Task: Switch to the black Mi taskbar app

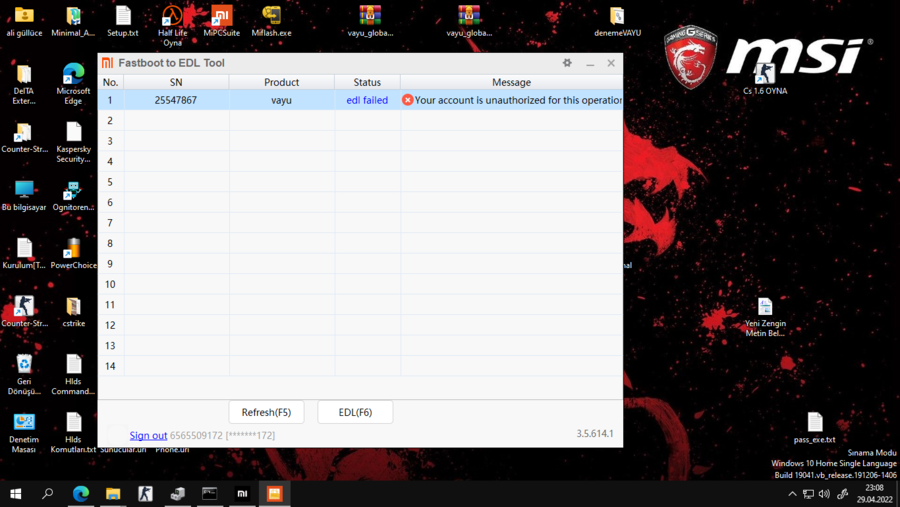Action: pos(242,494)
